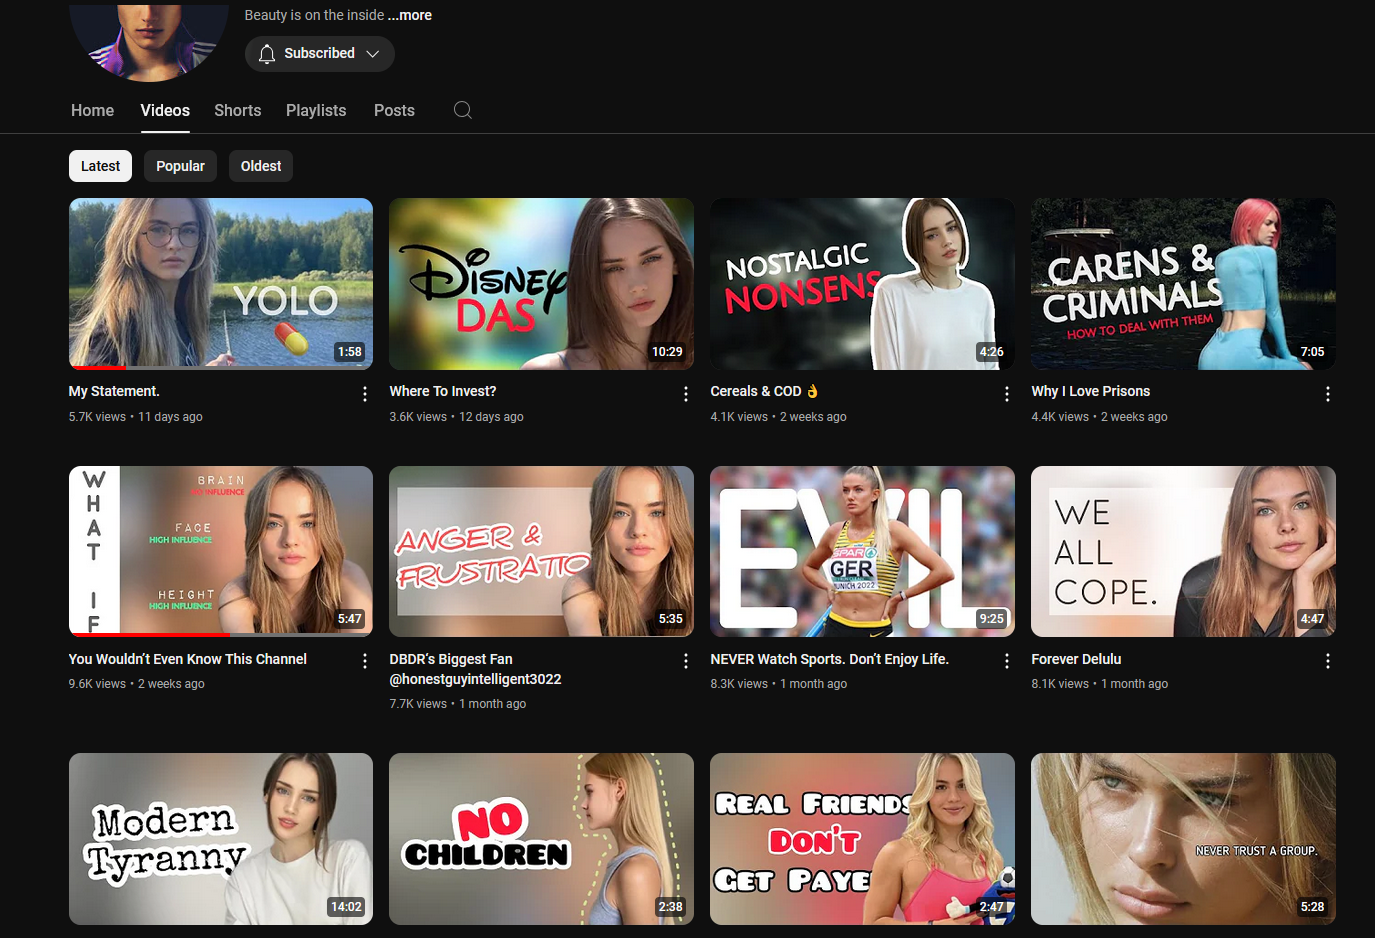Viewport: 1375px width, 938px height.
Task: Click the channel search magnifier icon
Action: (462, 110)
